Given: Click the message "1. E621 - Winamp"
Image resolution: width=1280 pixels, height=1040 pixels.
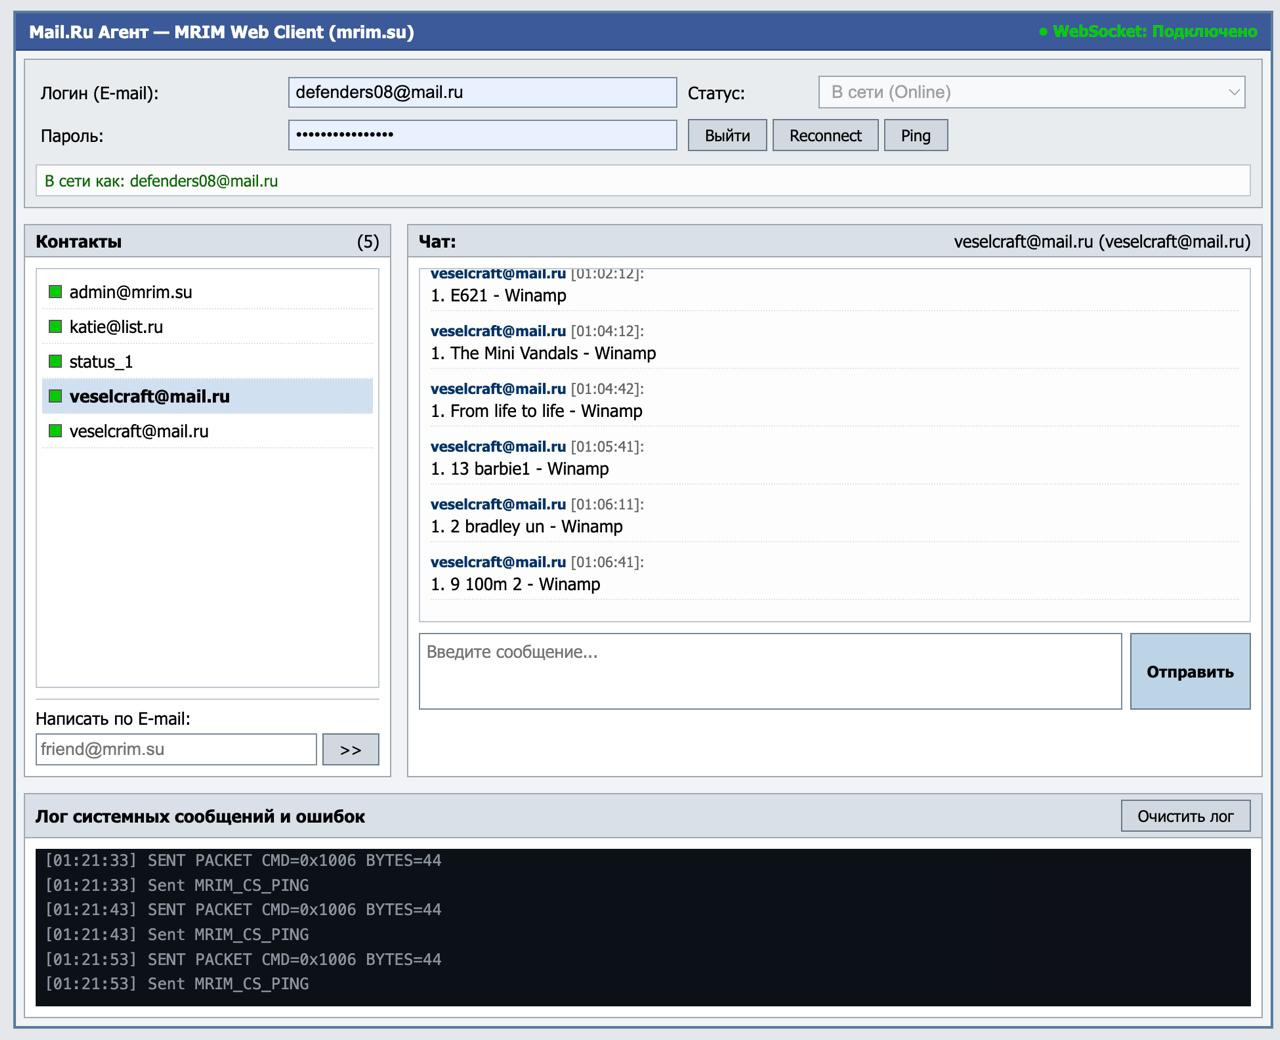Looking at the screenshot, I should pyautogui.click(x=498, y=296).
